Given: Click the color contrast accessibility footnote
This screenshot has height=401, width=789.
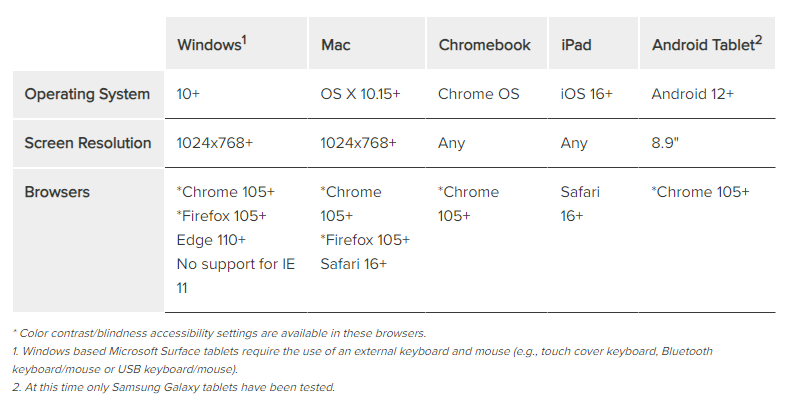Looking at the screenshot, I should click(219, 333).
